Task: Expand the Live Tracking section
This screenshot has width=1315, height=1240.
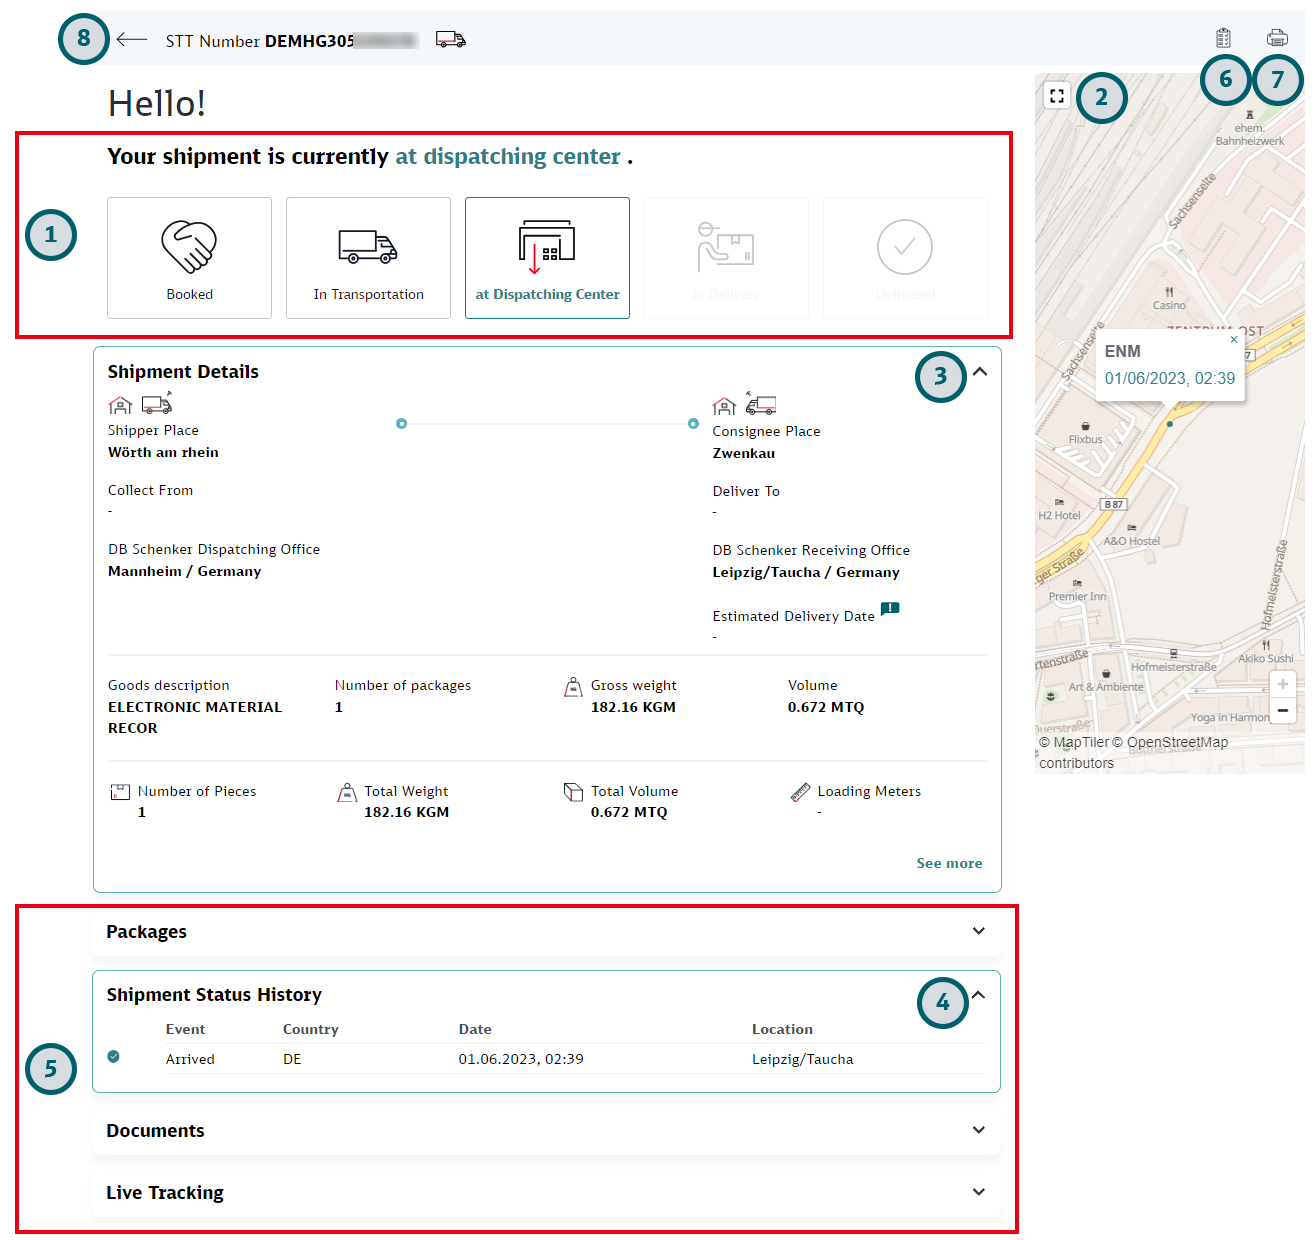Action: (978, 1192)
